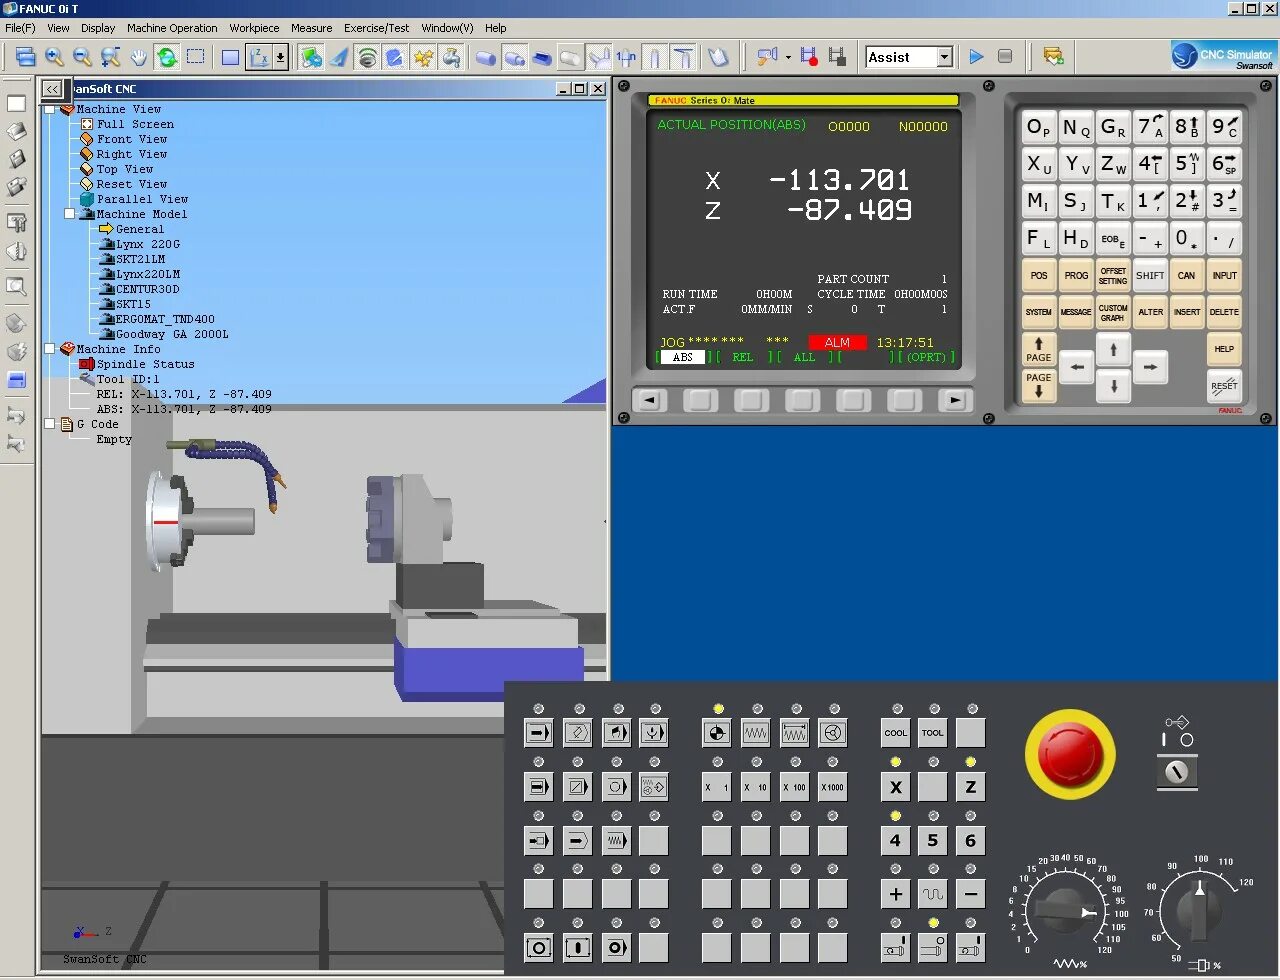
Task: Open Machine Operation menu
Action: point(172,28)
